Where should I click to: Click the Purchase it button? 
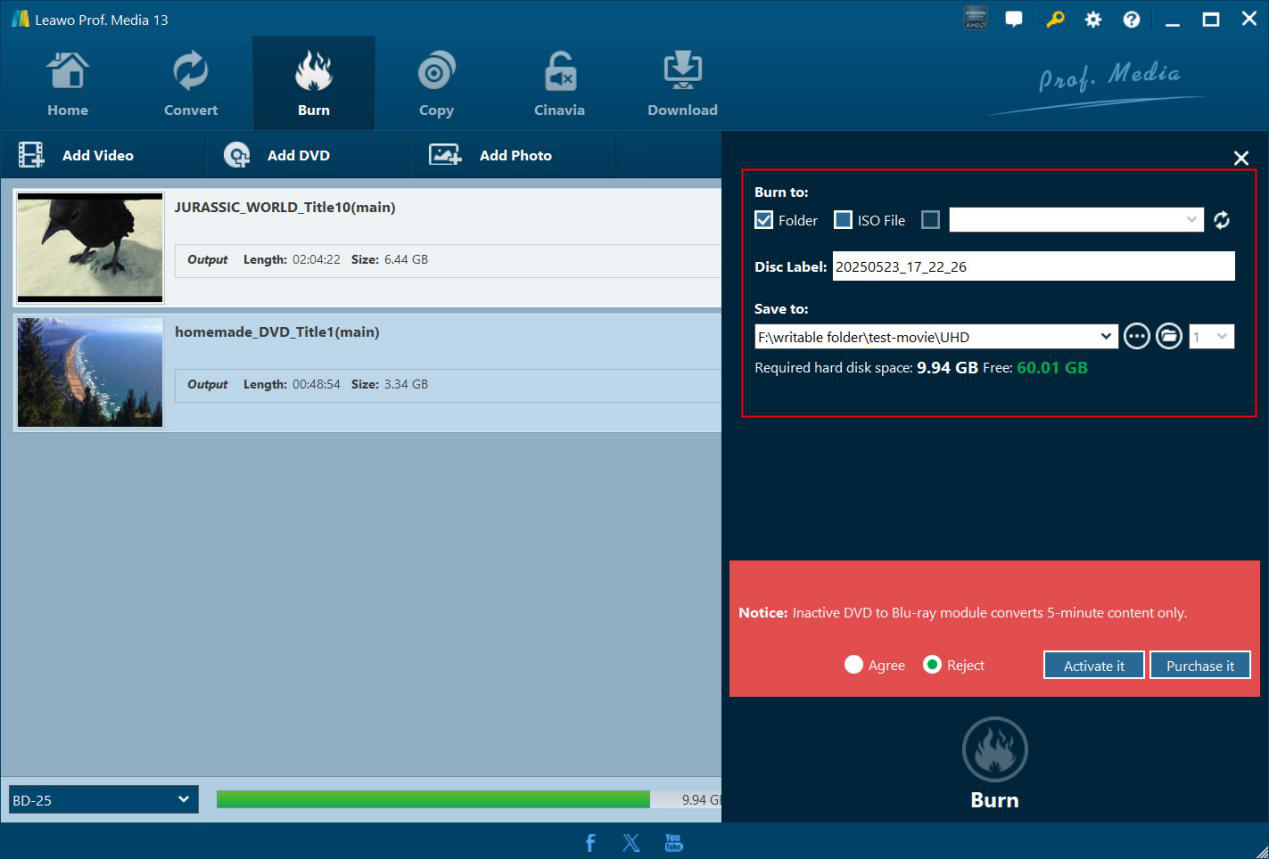tap(1200, 666)
